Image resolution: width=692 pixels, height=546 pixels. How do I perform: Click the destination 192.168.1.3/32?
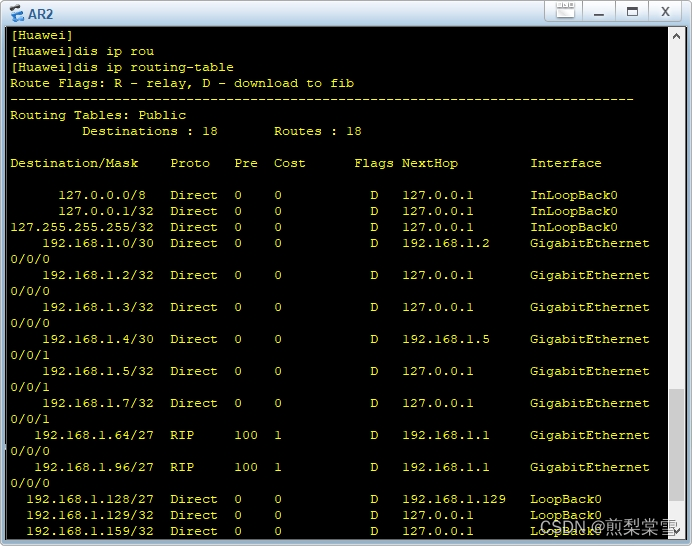98,307
